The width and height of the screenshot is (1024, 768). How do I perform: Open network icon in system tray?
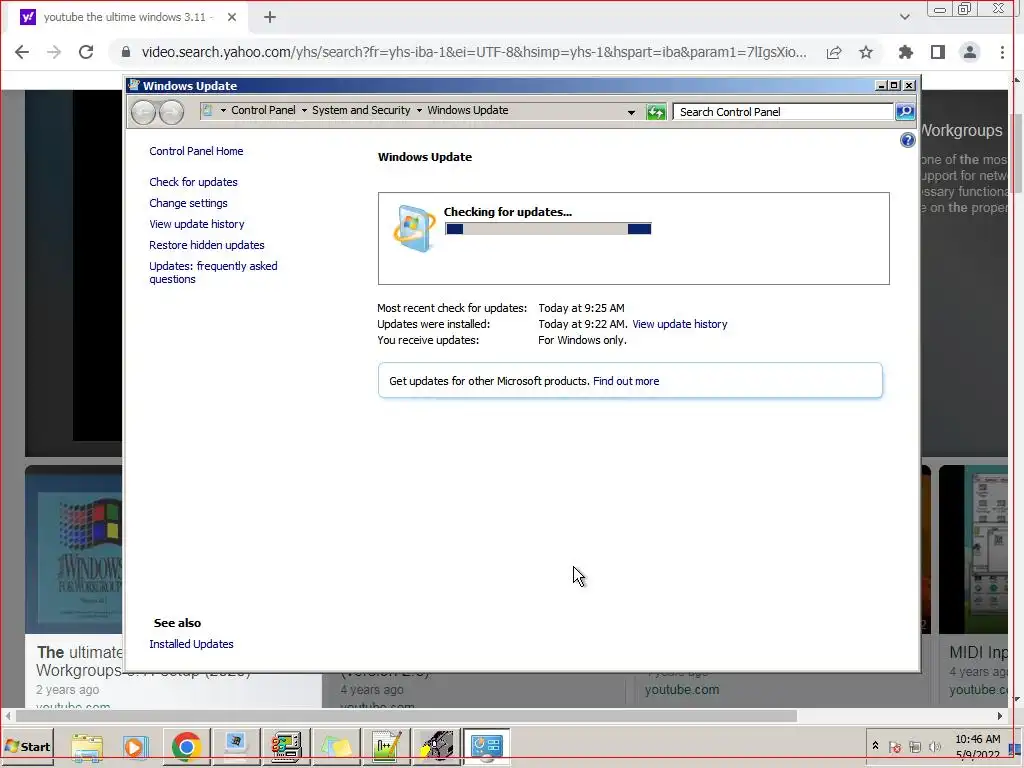[915, 747]
